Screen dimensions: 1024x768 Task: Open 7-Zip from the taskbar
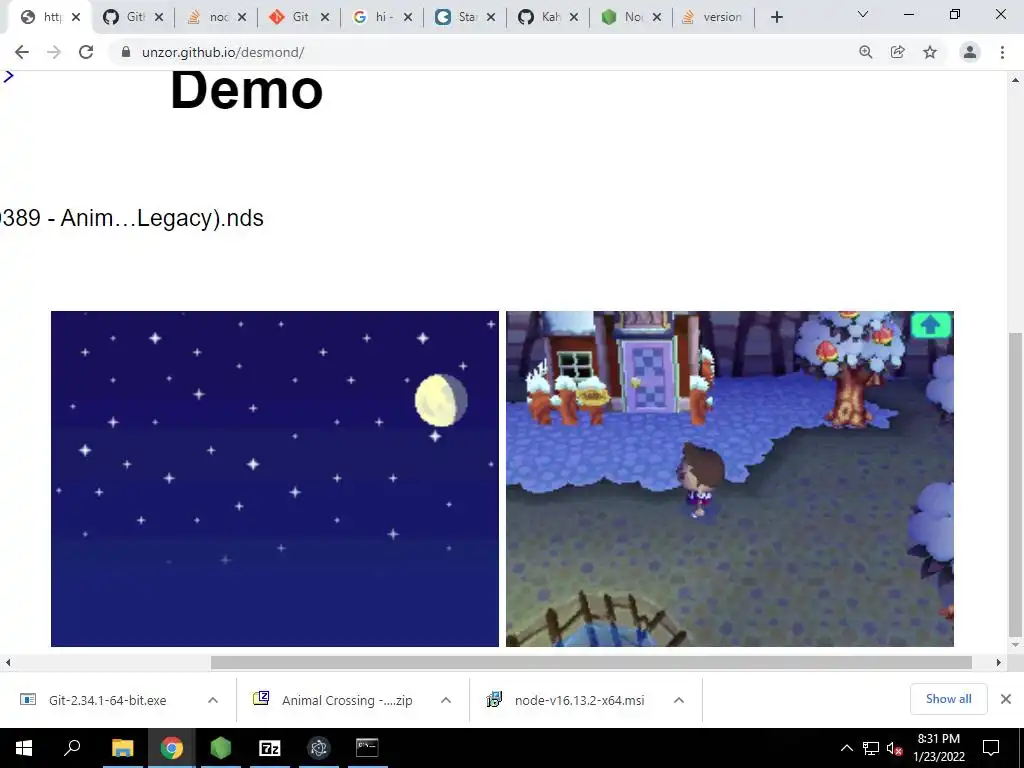(270, 748)
